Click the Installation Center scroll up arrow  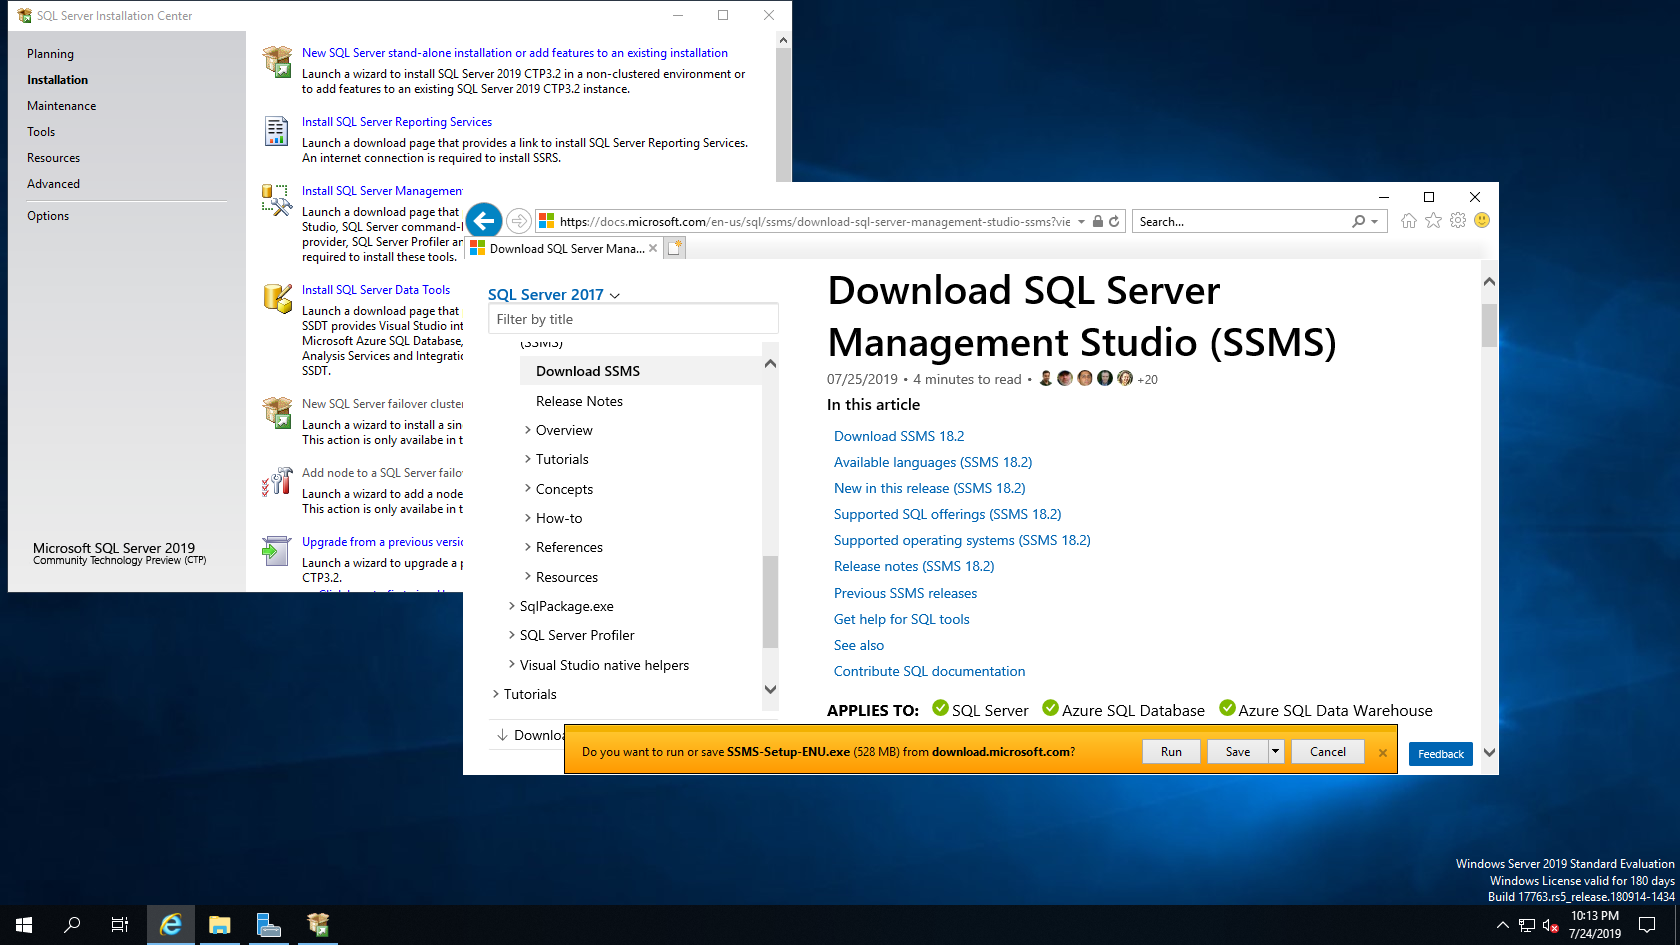(783, 40)
